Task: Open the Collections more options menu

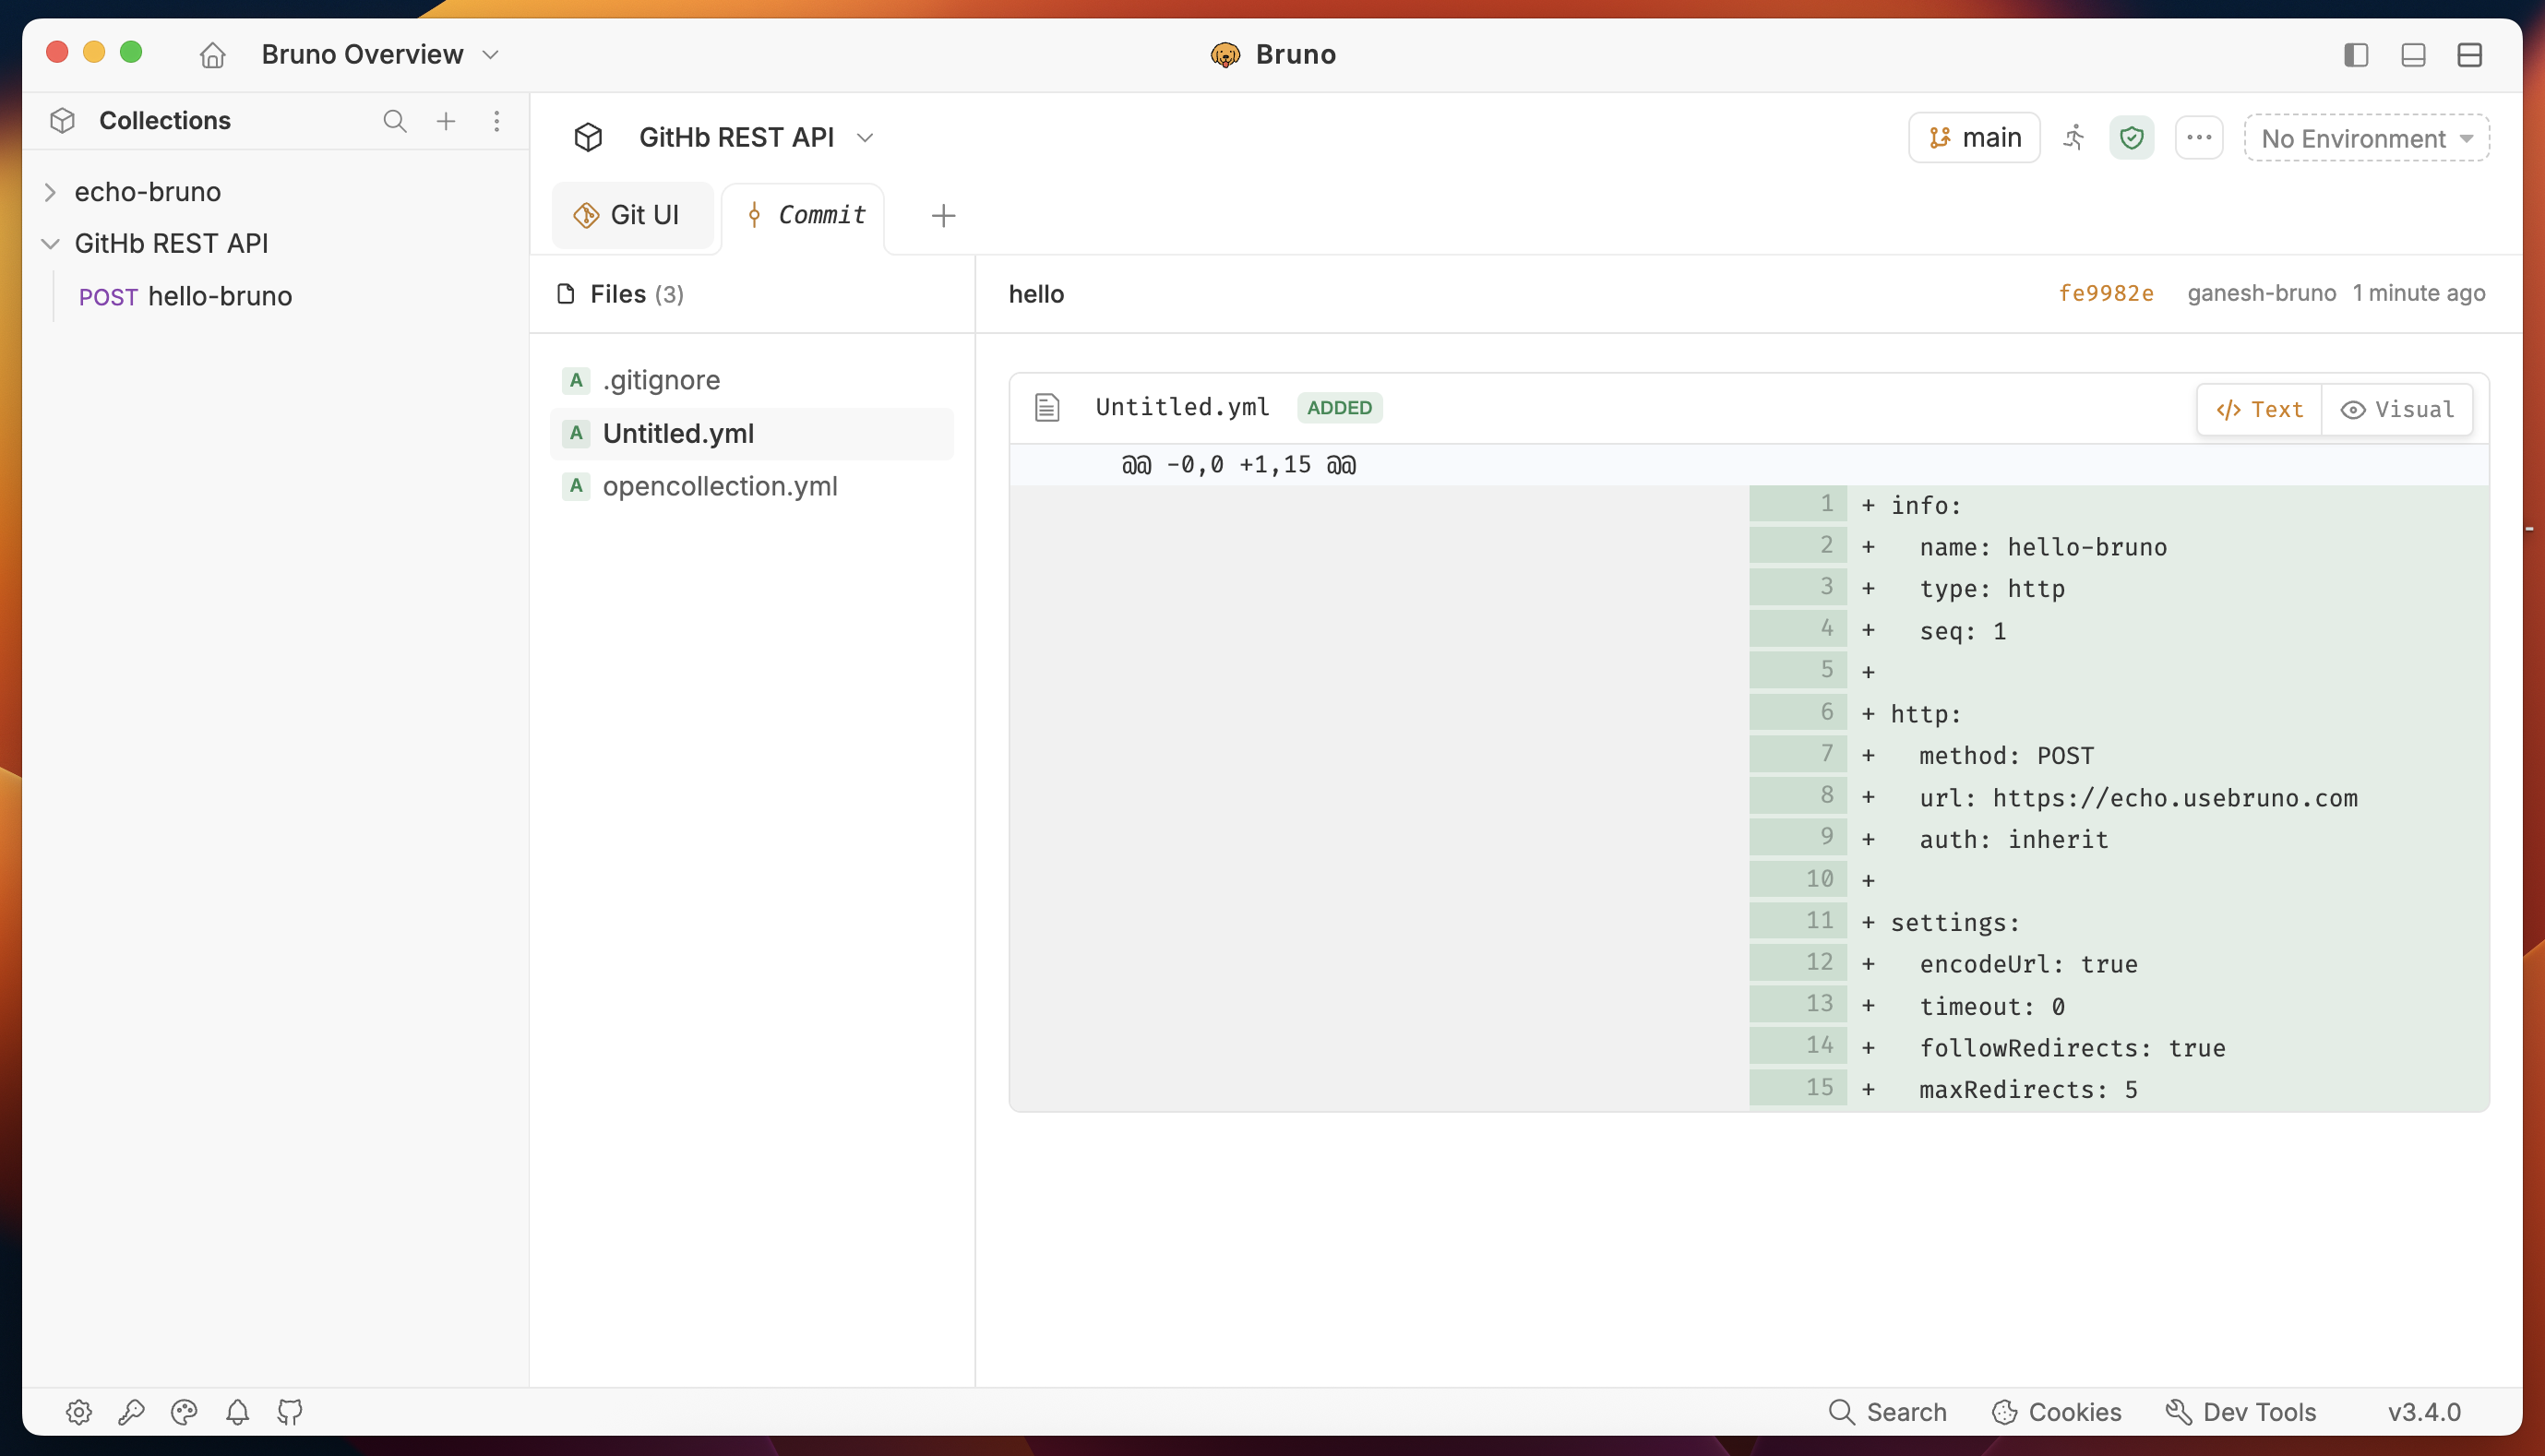Action: pos(496,121)
